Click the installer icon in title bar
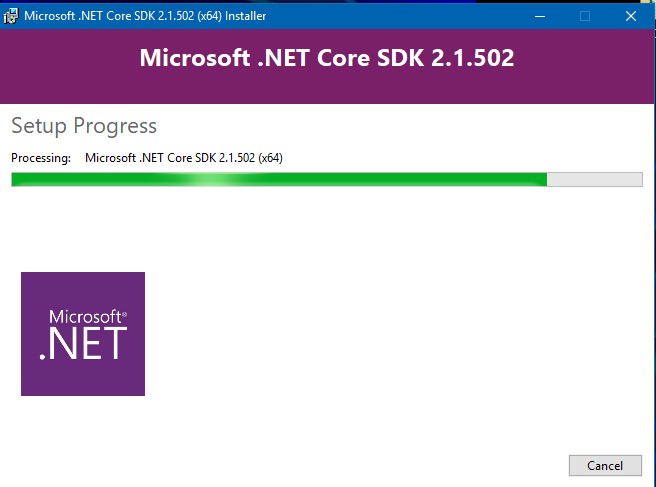The height and width of the screenshot is (487, 656). pos(11,16)
